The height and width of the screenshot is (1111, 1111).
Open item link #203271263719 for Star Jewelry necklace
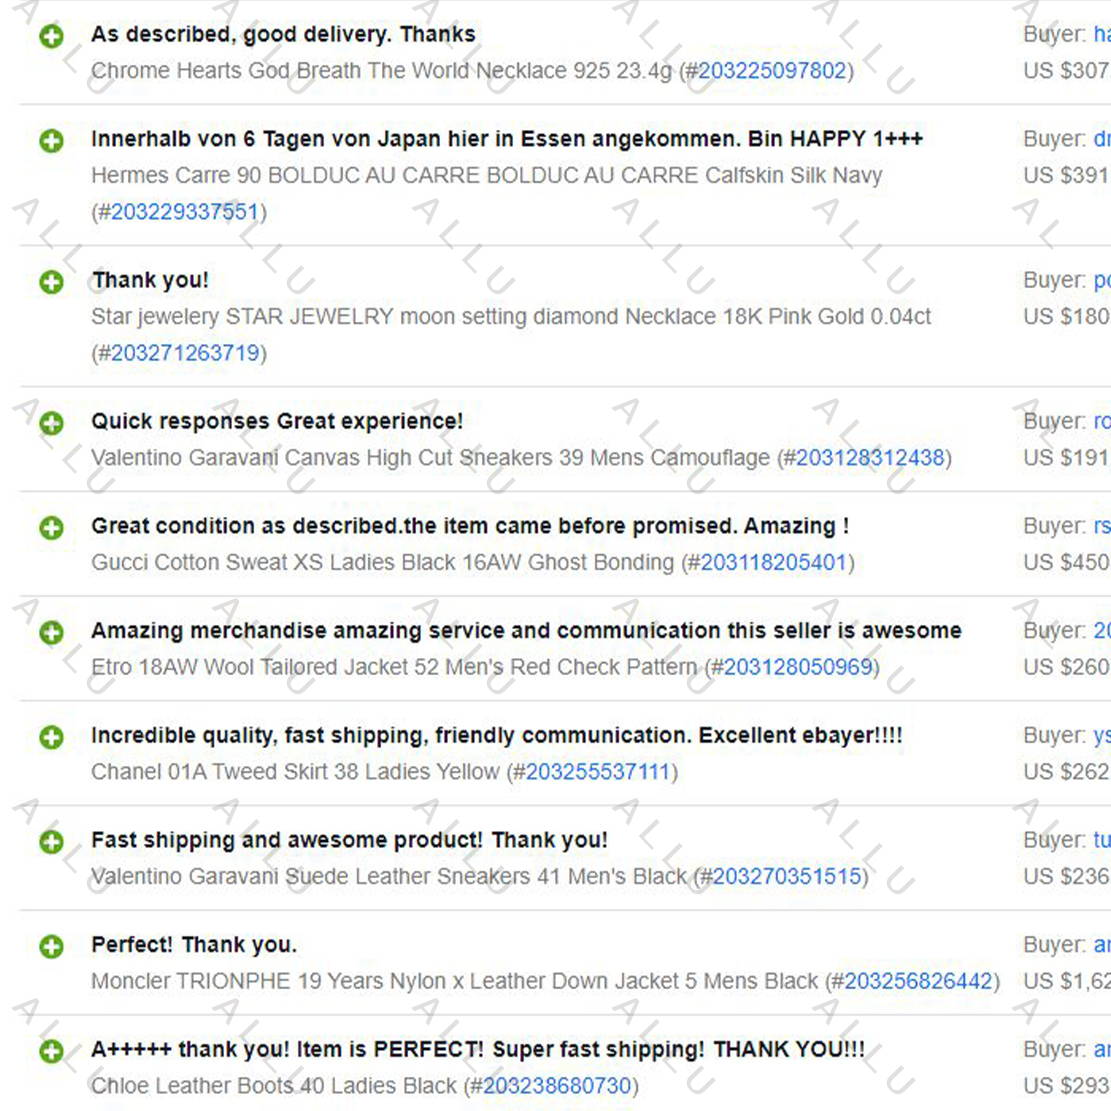(x=185, y=353)
